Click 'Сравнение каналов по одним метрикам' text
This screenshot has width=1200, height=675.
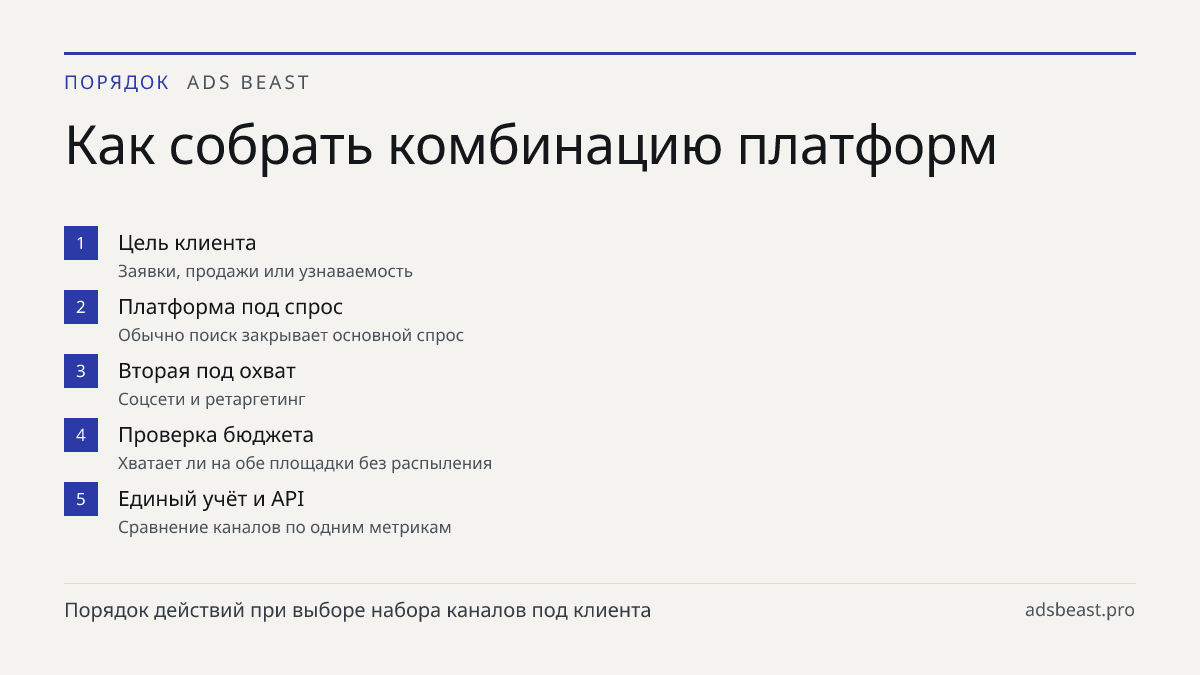coord(285,527)
